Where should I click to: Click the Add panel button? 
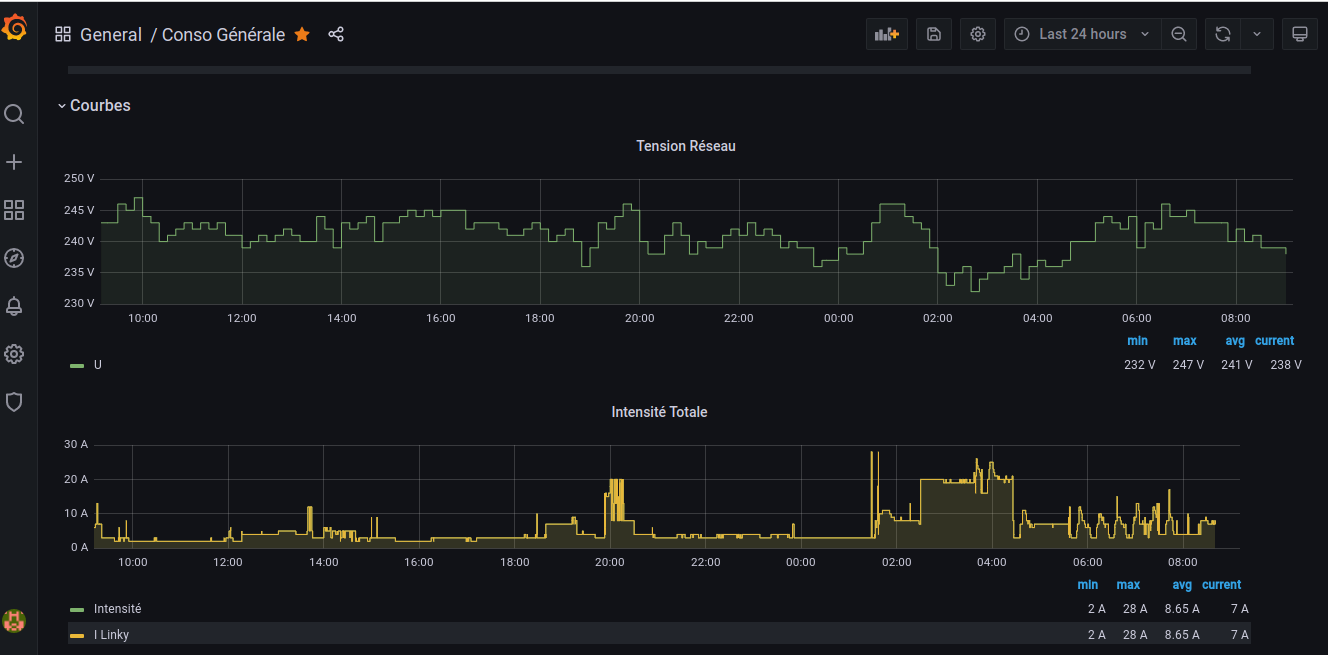click(x=886, y=34)
